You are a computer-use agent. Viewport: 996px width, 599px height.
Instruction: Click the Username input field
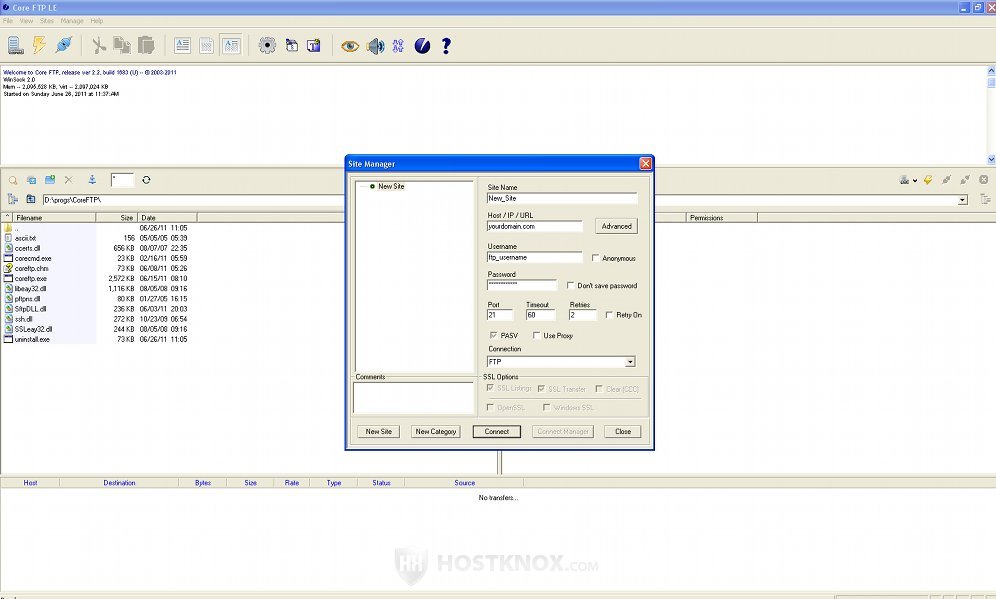click(534, 257)
